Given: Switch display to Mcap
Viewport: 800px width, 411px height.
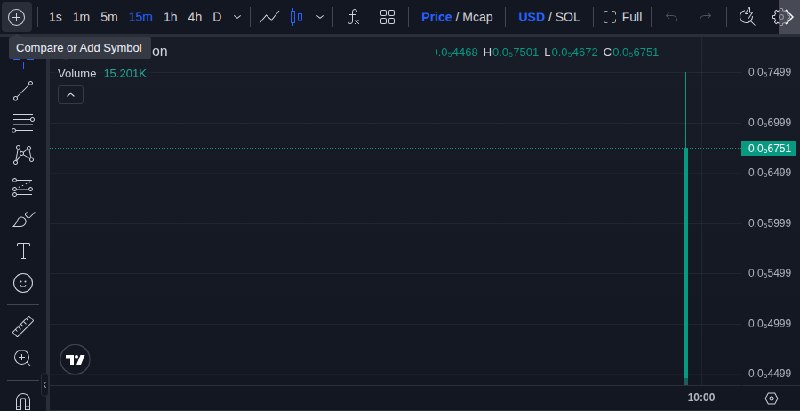Looking at the screenshot, I should [477, 17].
